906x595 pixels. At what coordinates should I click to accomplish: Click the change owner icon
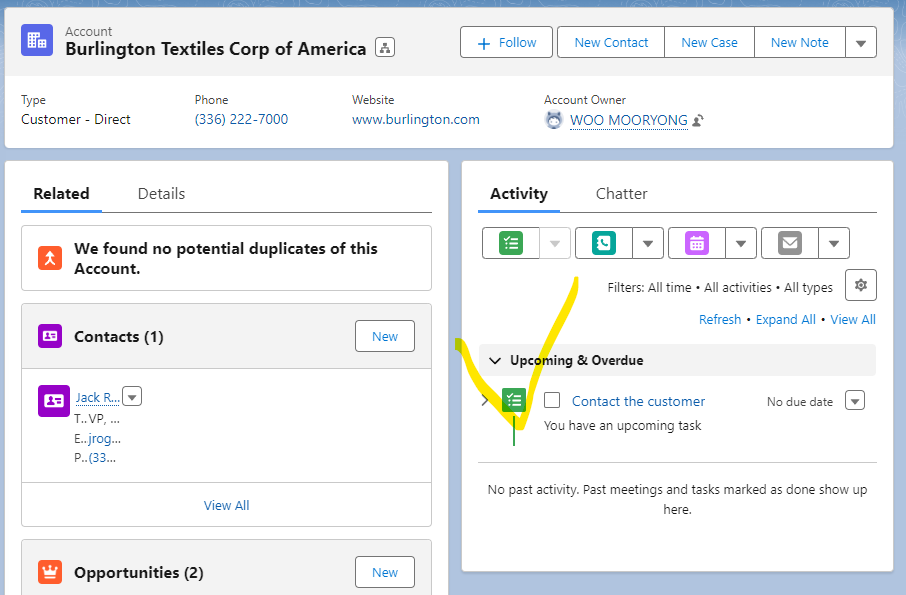[x=698, y=120]
